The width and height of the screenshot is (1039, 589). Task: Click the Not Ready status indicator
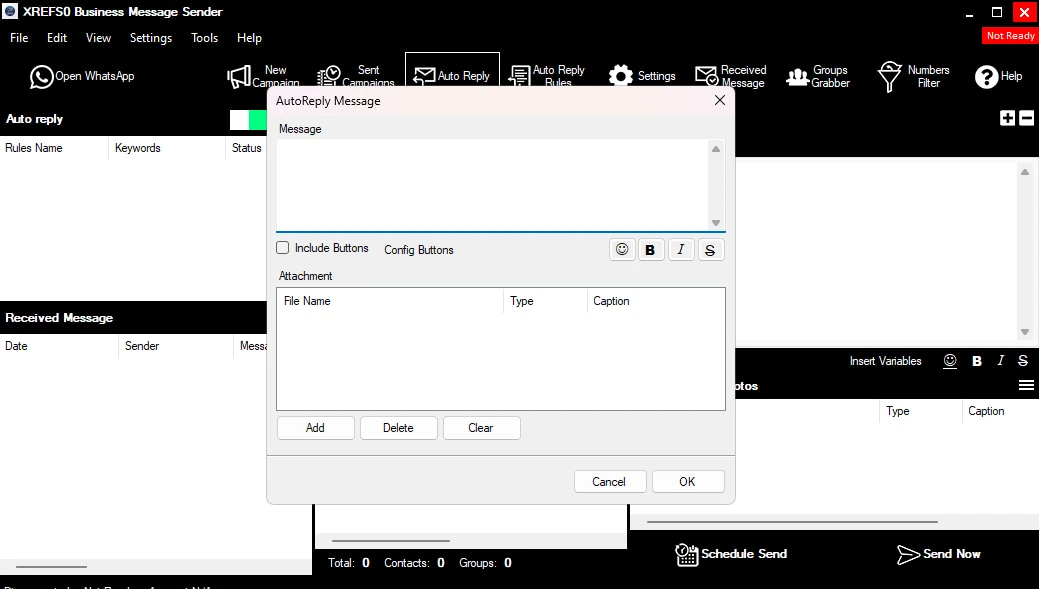(x=1010, y=36)
